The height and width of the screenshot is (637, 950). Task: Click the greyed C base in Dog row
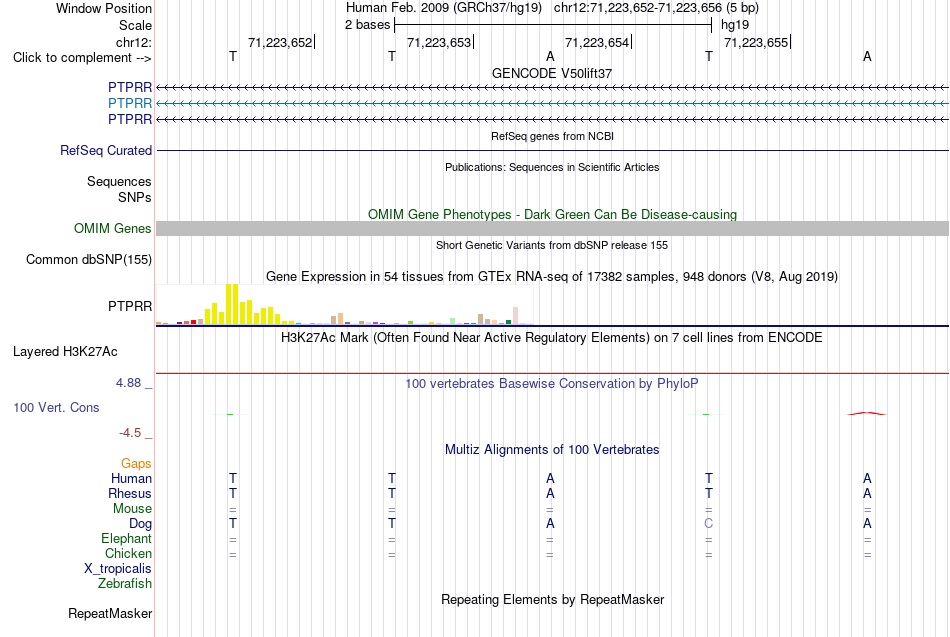coord(708,523)
